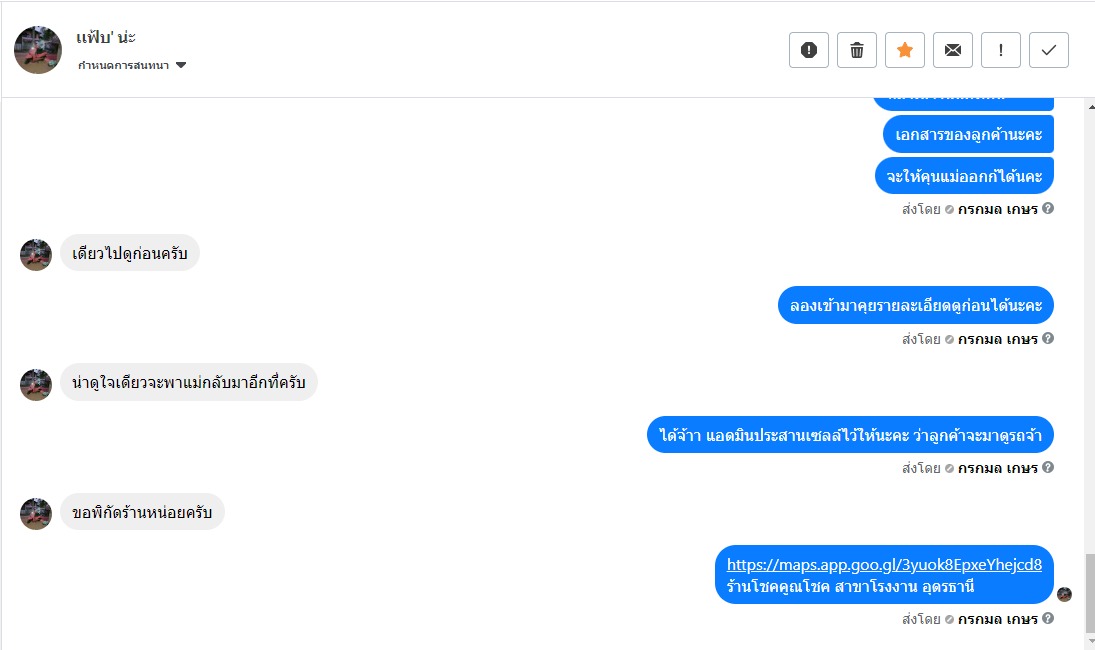Toggle the orange star follow-up marker
The width and height of the screenshot is (1095, 650).
[x=905, y=50]
